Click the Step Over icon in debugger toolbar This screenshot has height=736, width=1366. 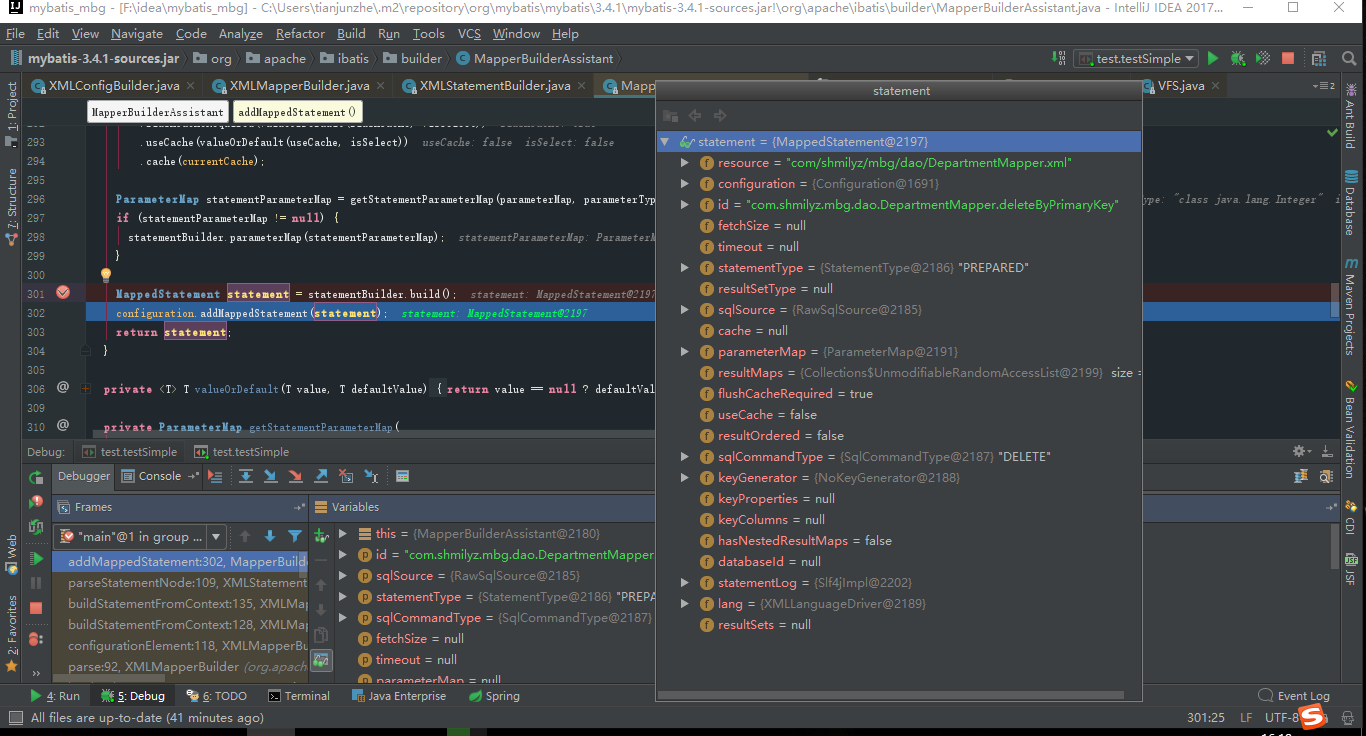pyautogui.click(x=245, y=477)
